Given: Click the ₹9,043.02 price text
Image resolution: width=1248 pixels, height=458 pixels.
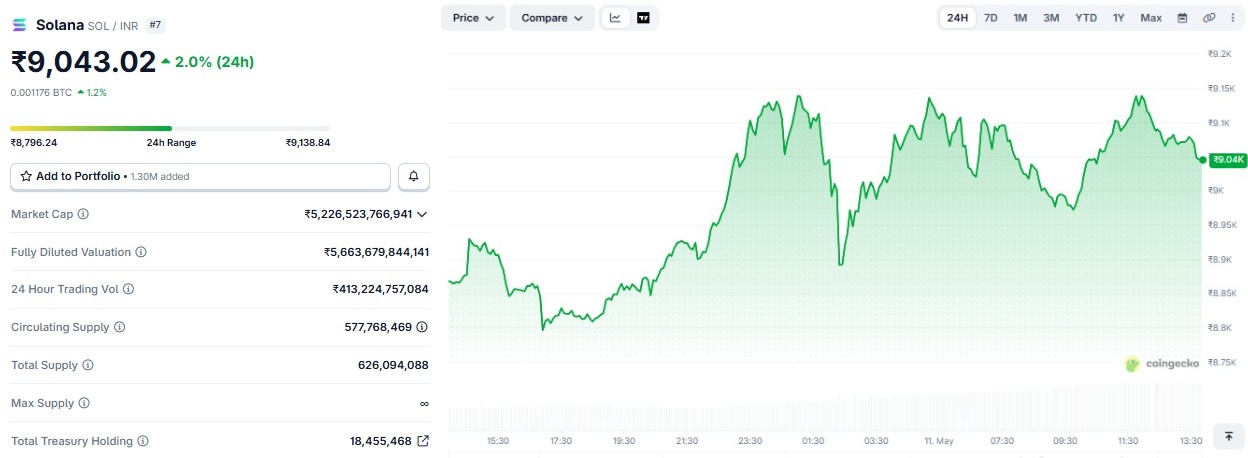Looking at the screenshot, I should coord(83,62).
